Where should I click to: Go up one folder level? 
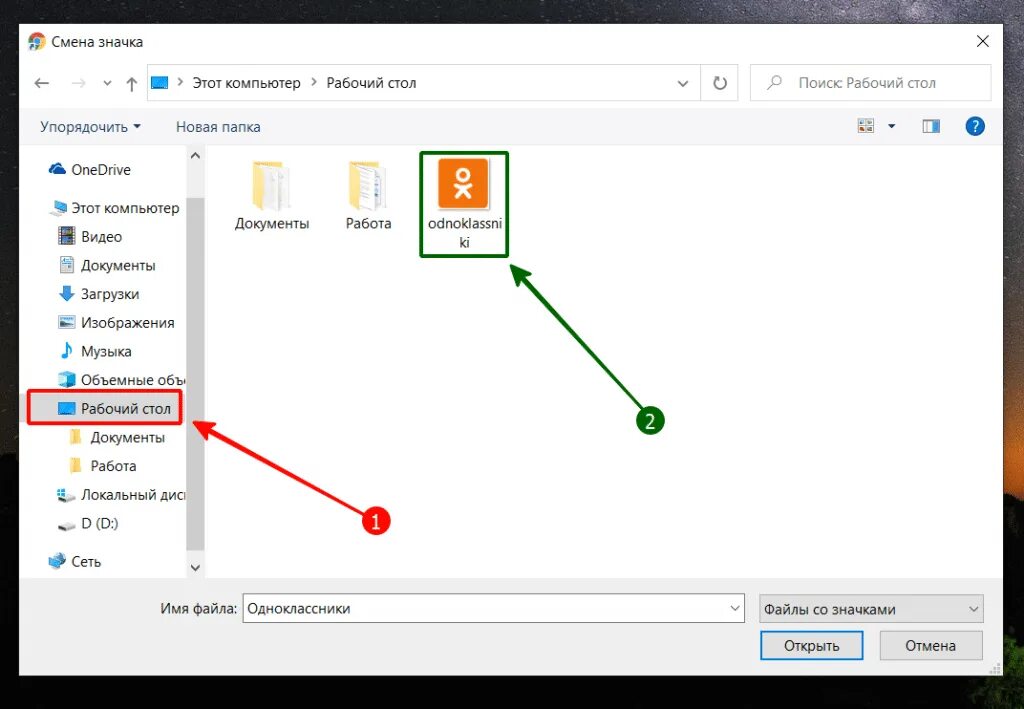click(131, 84)
